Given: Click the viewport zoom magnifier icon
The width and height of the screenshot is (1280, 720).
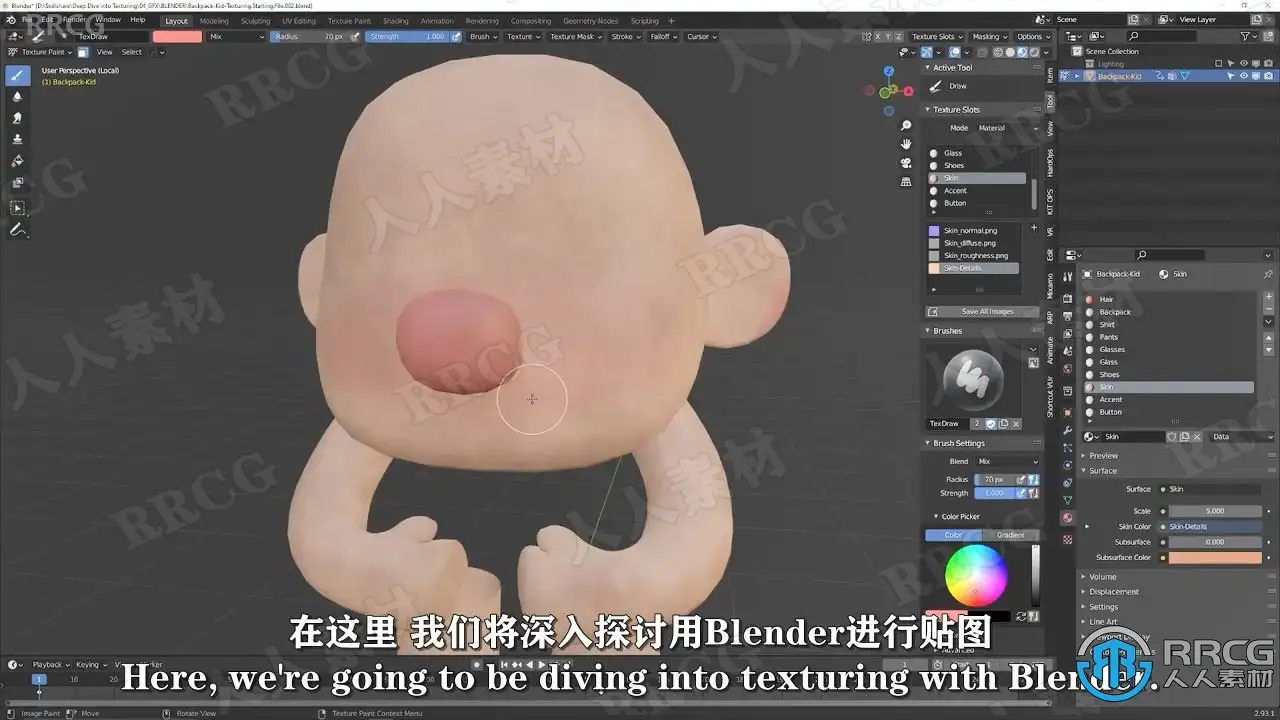Looking at the screenshot, I should click(x=906, y=126).
